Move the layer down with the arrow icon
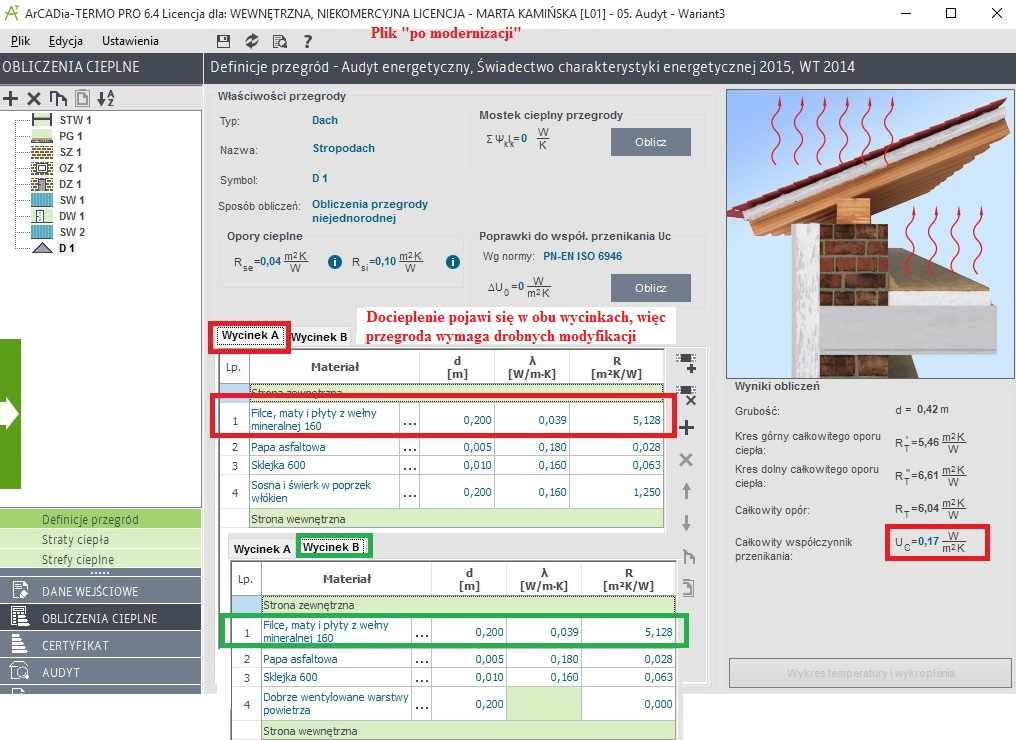The width and height of the screenshot is (1016, 740). pyautogui.click(x=686, y=523)
